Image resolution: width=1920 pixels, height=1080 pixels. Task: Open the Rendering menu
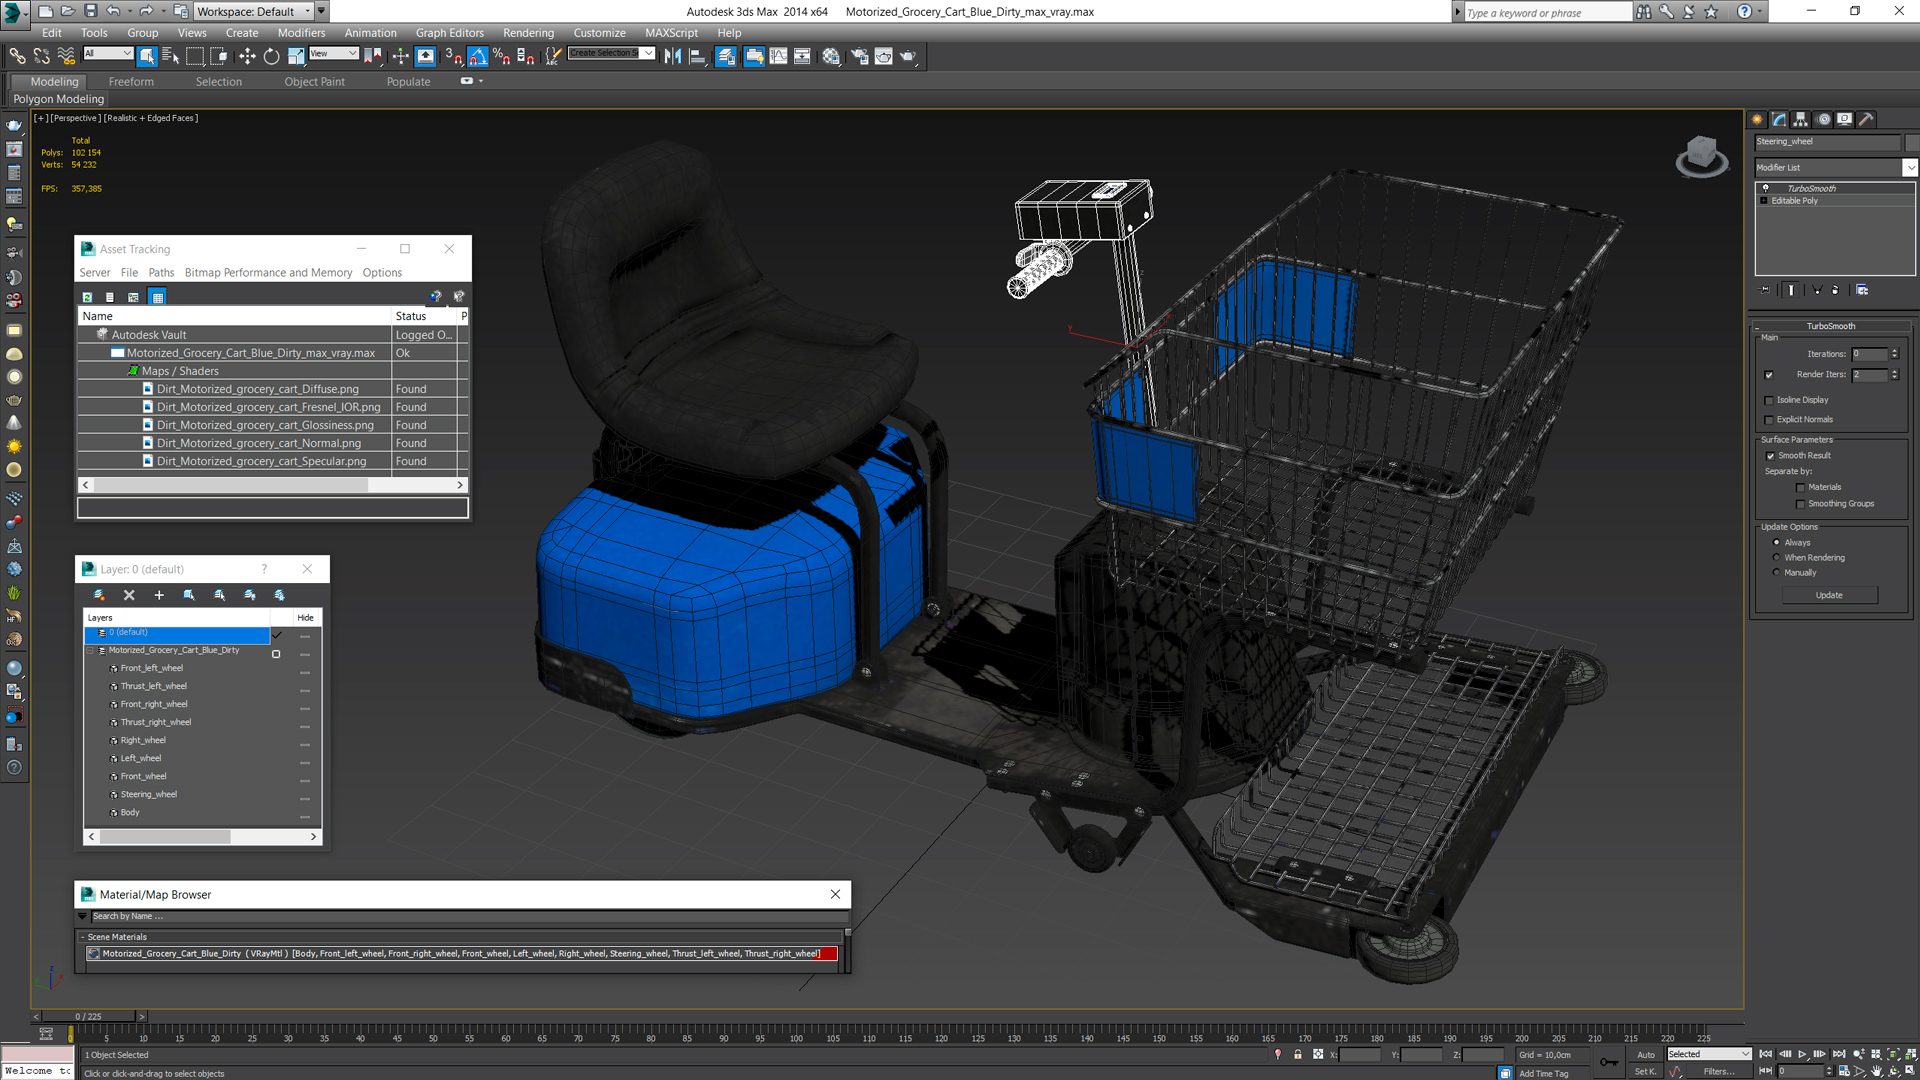pos(528,33)
